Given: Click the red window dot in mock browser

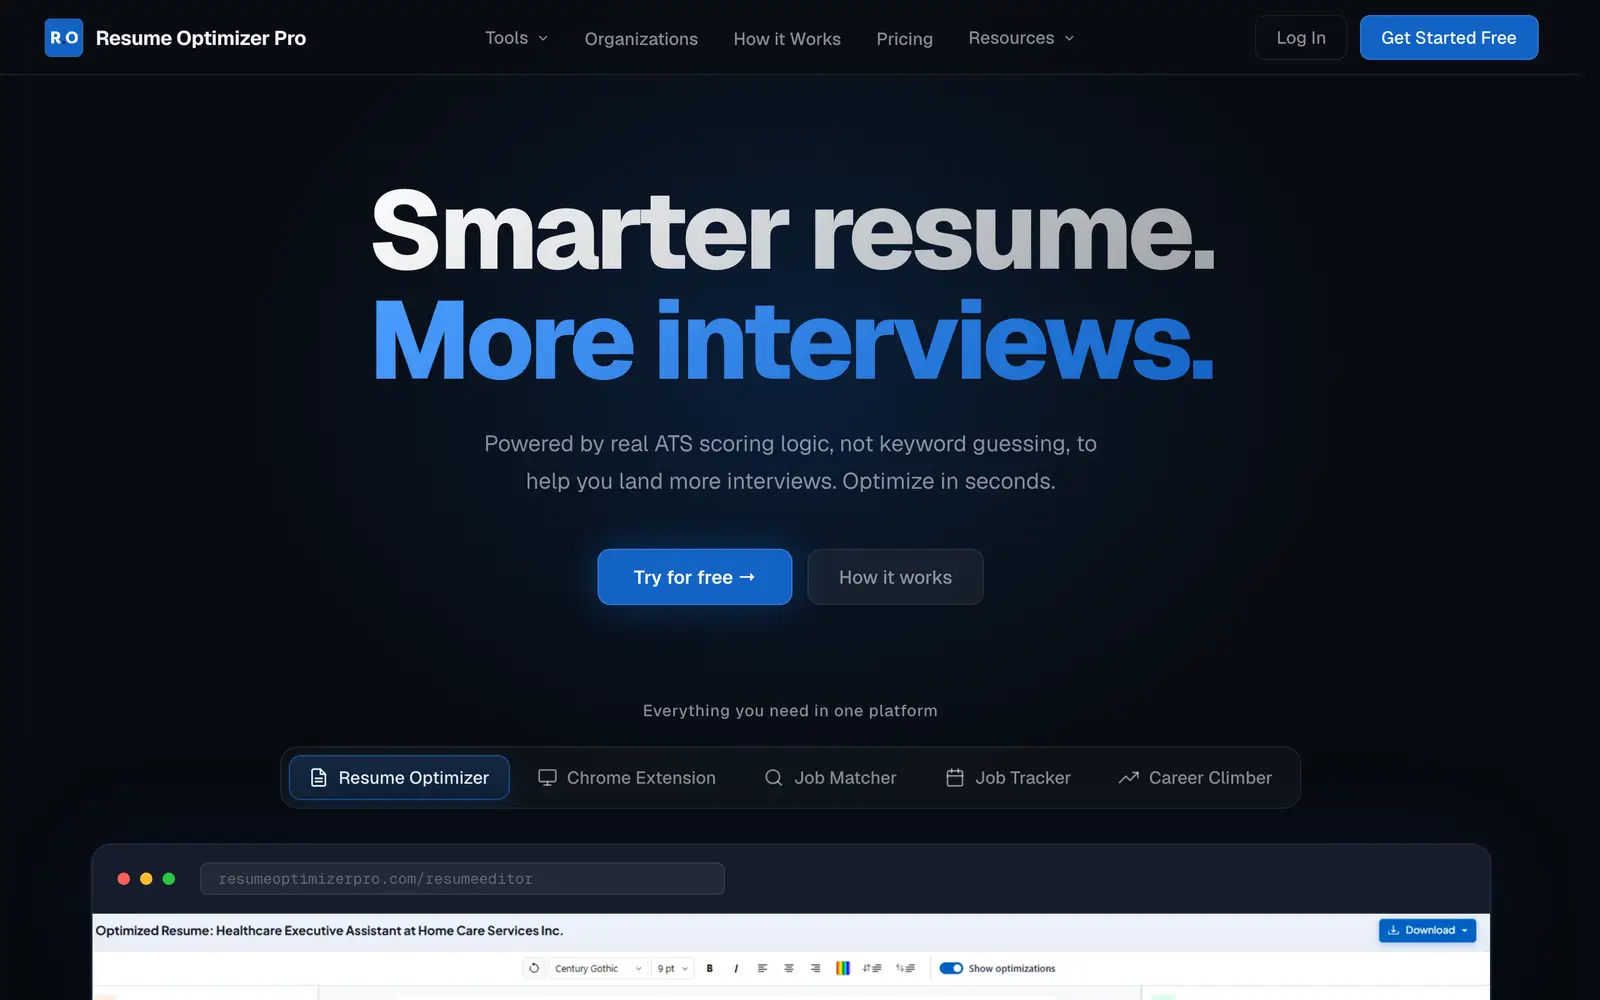Looking at the screenshot, I should [x=124, y=879].
